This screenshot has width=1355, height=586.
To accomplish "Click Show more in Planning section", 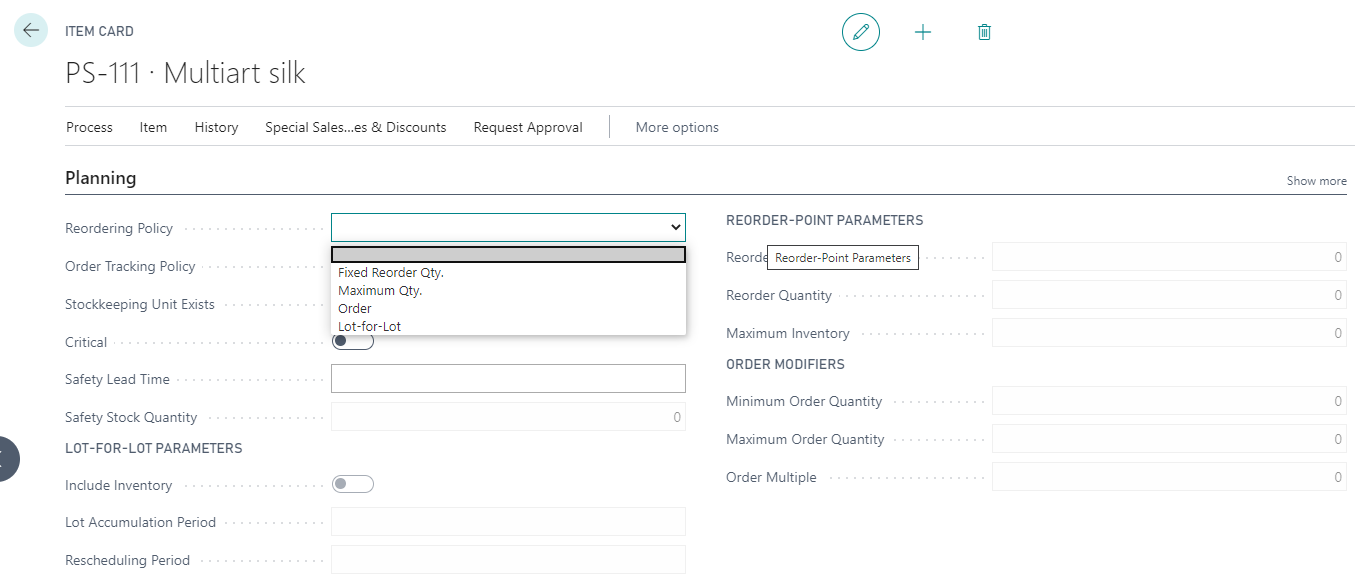I will pos(1316,181).
